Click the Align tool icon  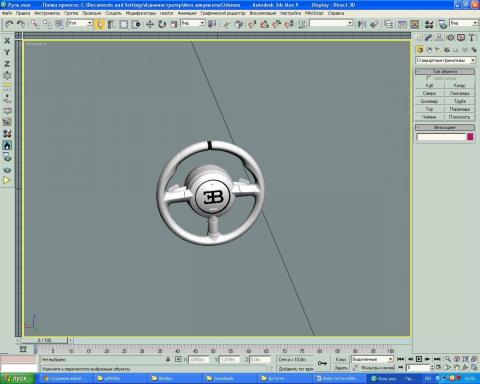click(374, 24)
